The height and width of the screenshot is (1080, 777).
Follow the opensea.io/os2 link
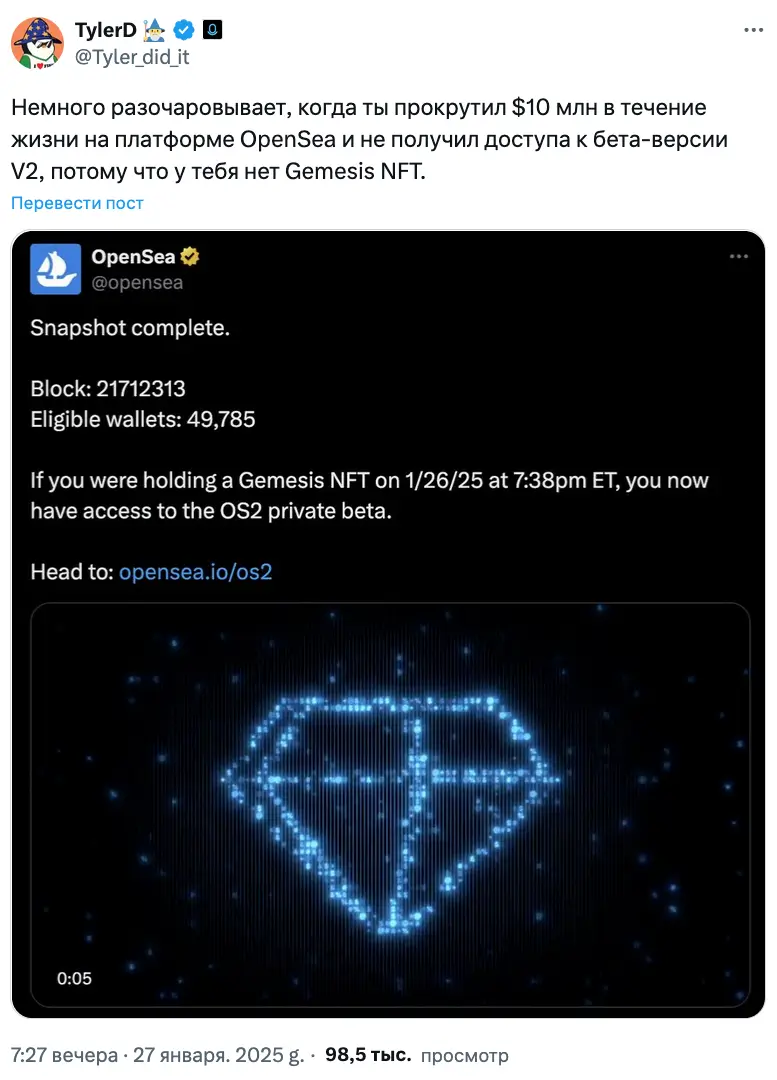(196, 572)
